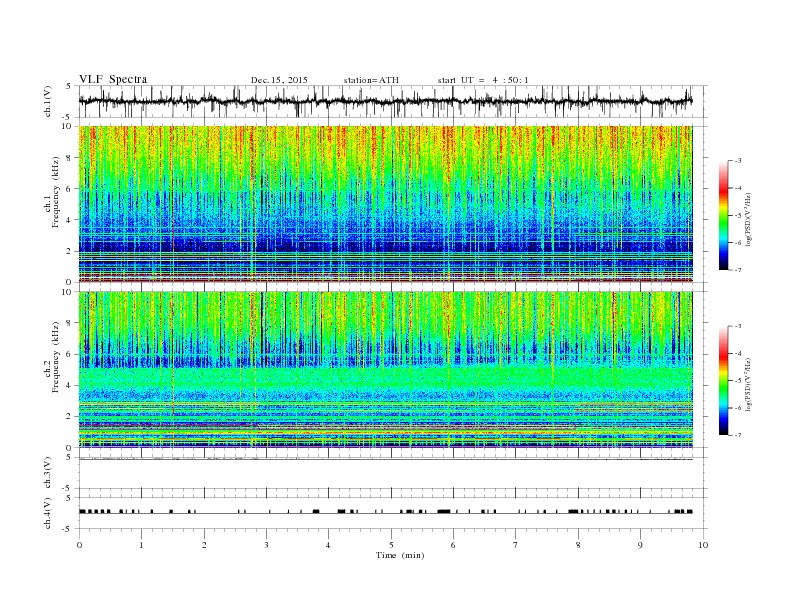Click the ch.4 pulse trace panel

[x=393, y=513]
